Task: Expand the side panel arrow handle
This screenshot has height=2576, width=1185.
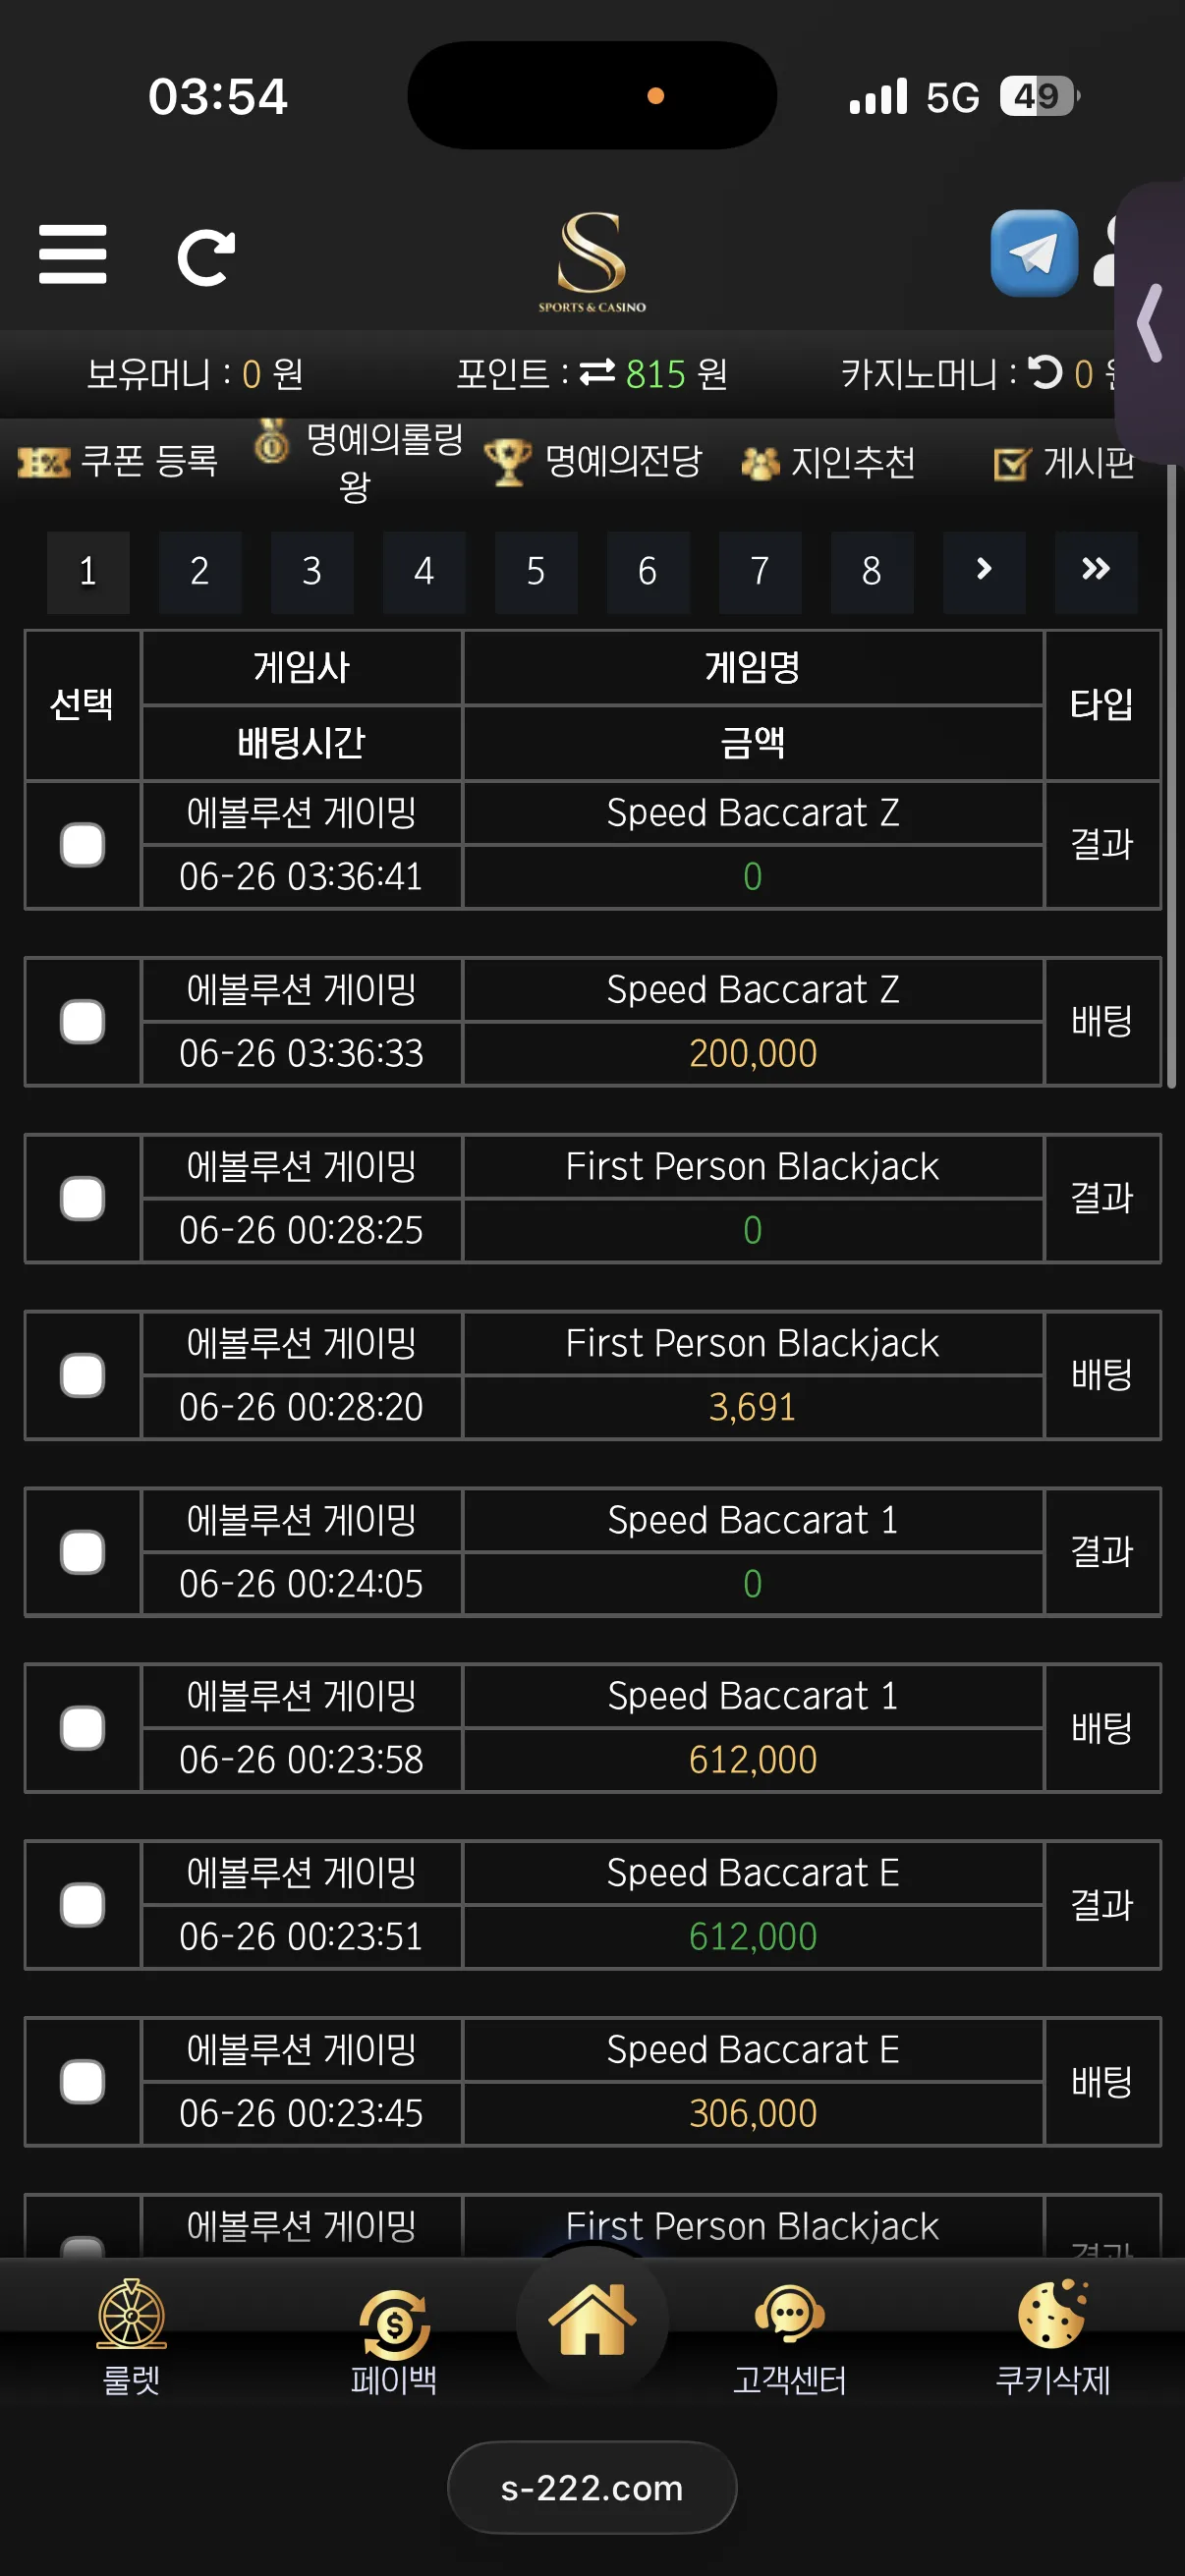Action: click(1151, 322)
